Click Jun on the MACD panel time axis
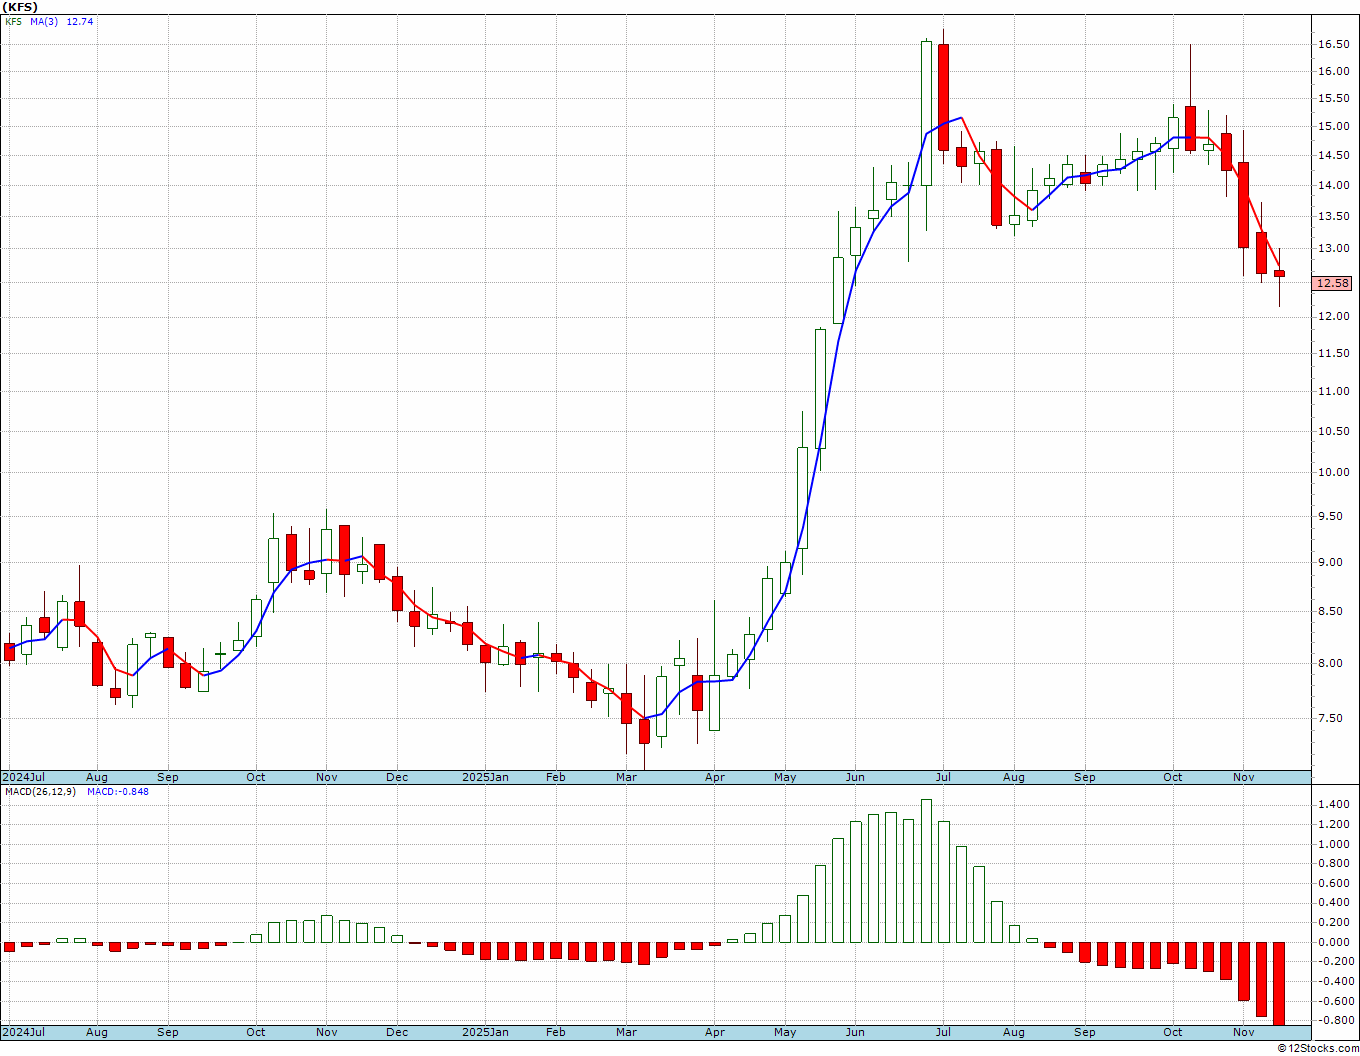The image size is (1360, 1056). (855, 1032)
